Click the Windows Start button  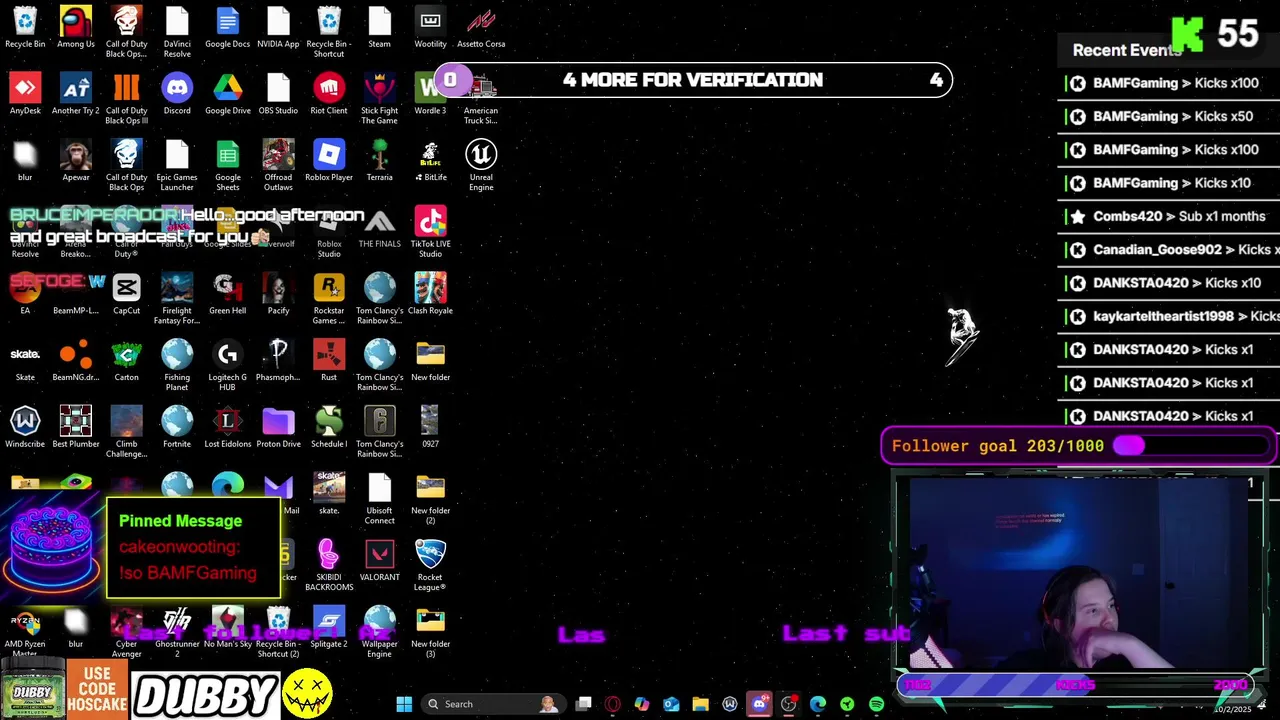404,704
